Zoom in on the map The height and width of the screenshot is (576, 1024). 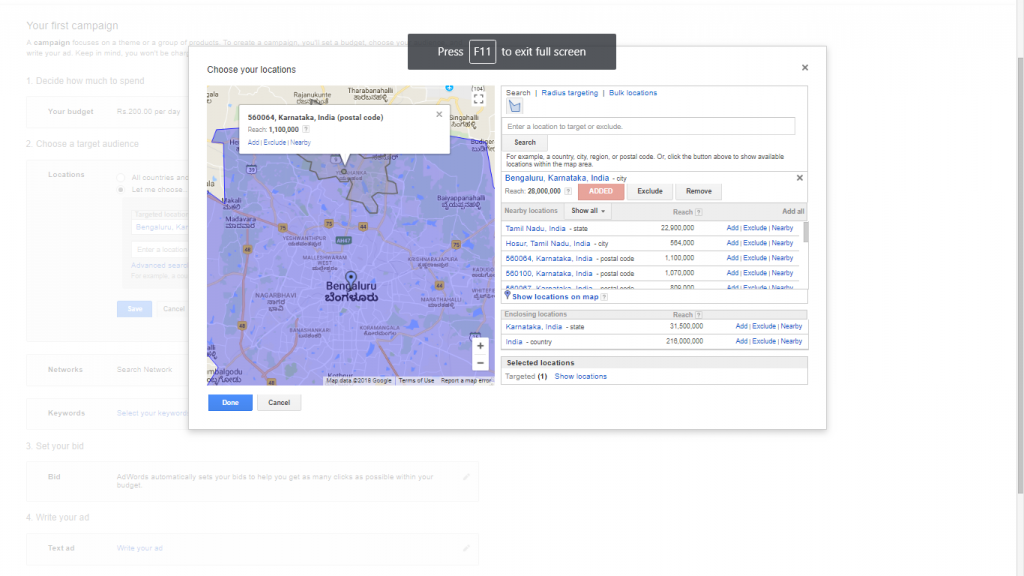480,346
